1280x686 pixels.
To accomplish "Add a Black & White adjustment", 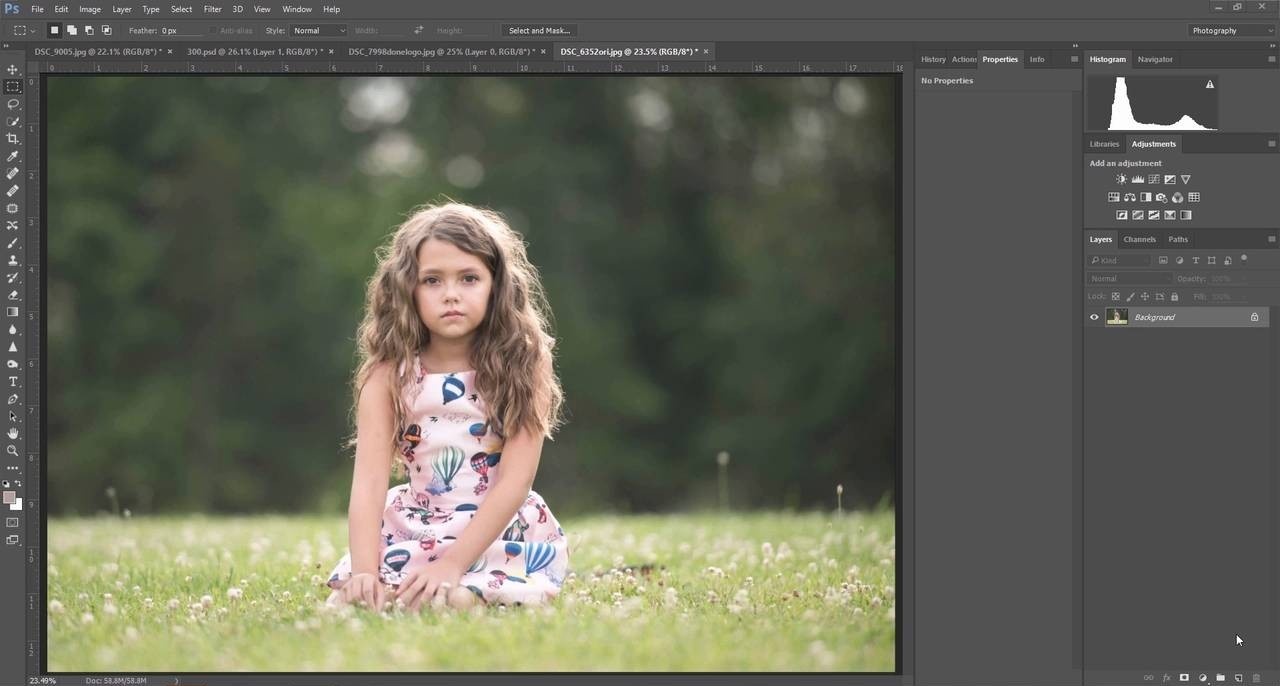I will [x=1145, y=197].
